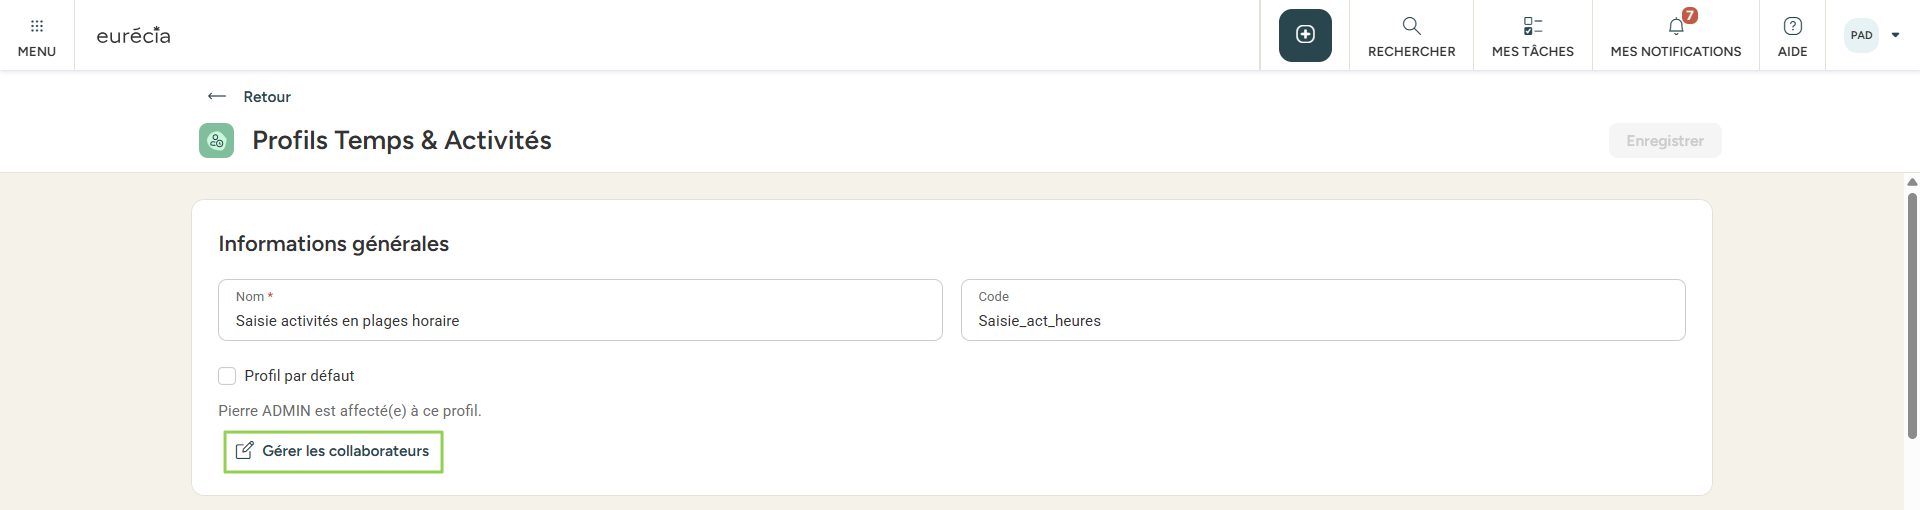Click the MENU label in header
The height and width of the screenshot is (510, 1920).
click(x=37, y=51)
